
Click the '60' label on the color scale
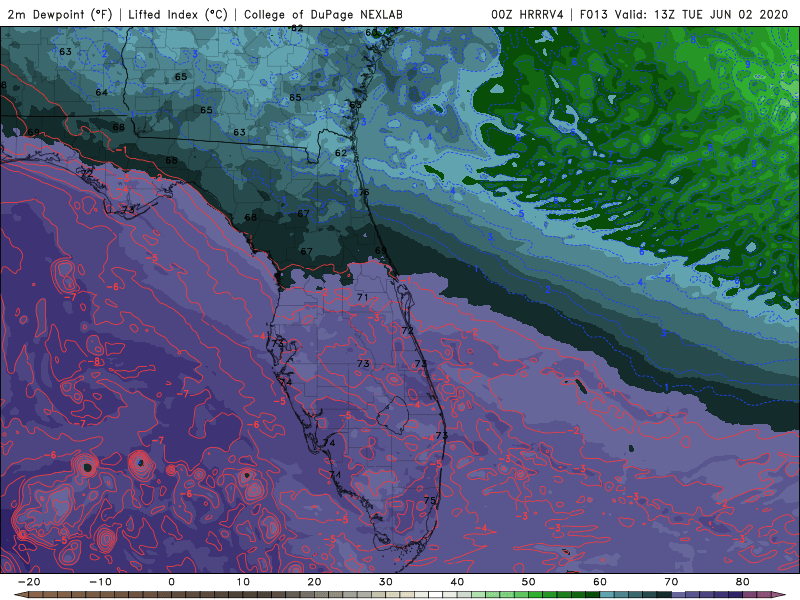point(600,582)
